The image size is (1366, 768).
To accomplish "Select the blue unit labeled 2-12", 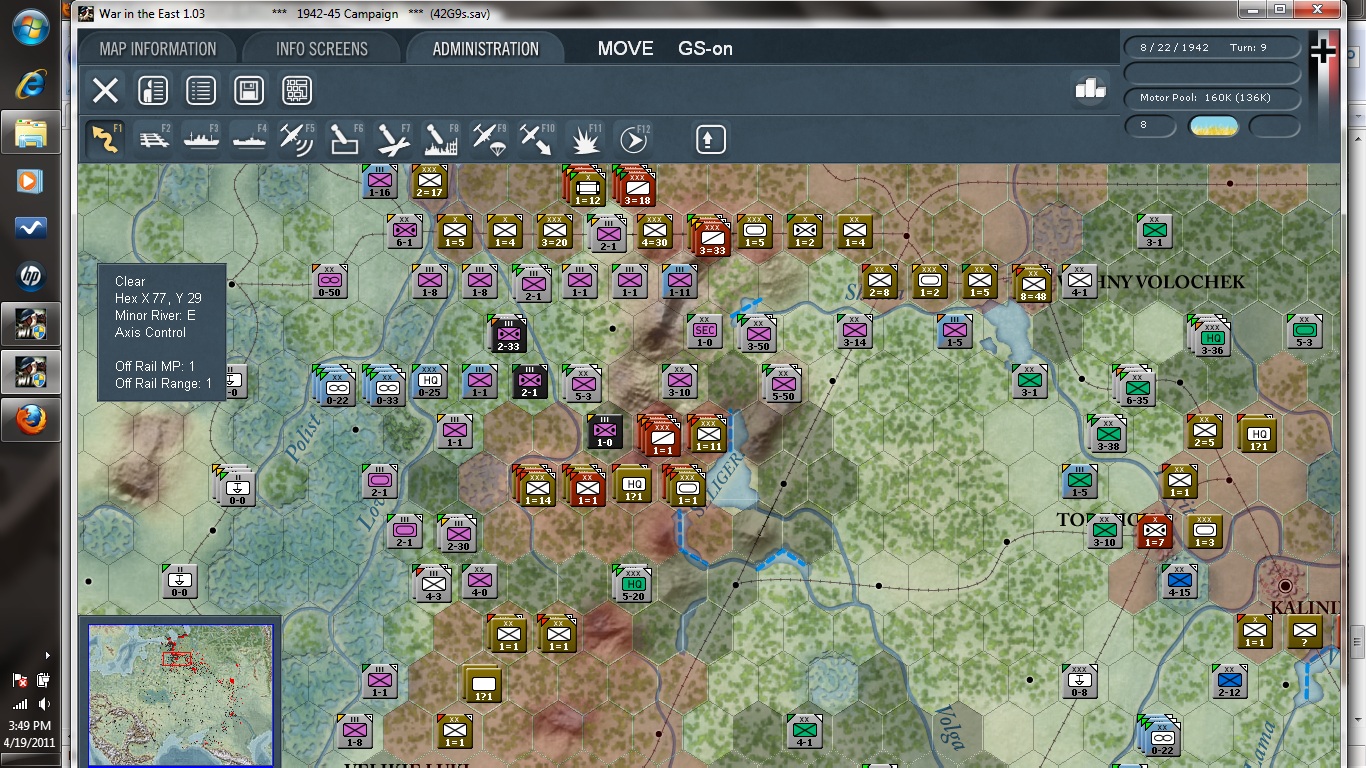I will point(1230,680).
